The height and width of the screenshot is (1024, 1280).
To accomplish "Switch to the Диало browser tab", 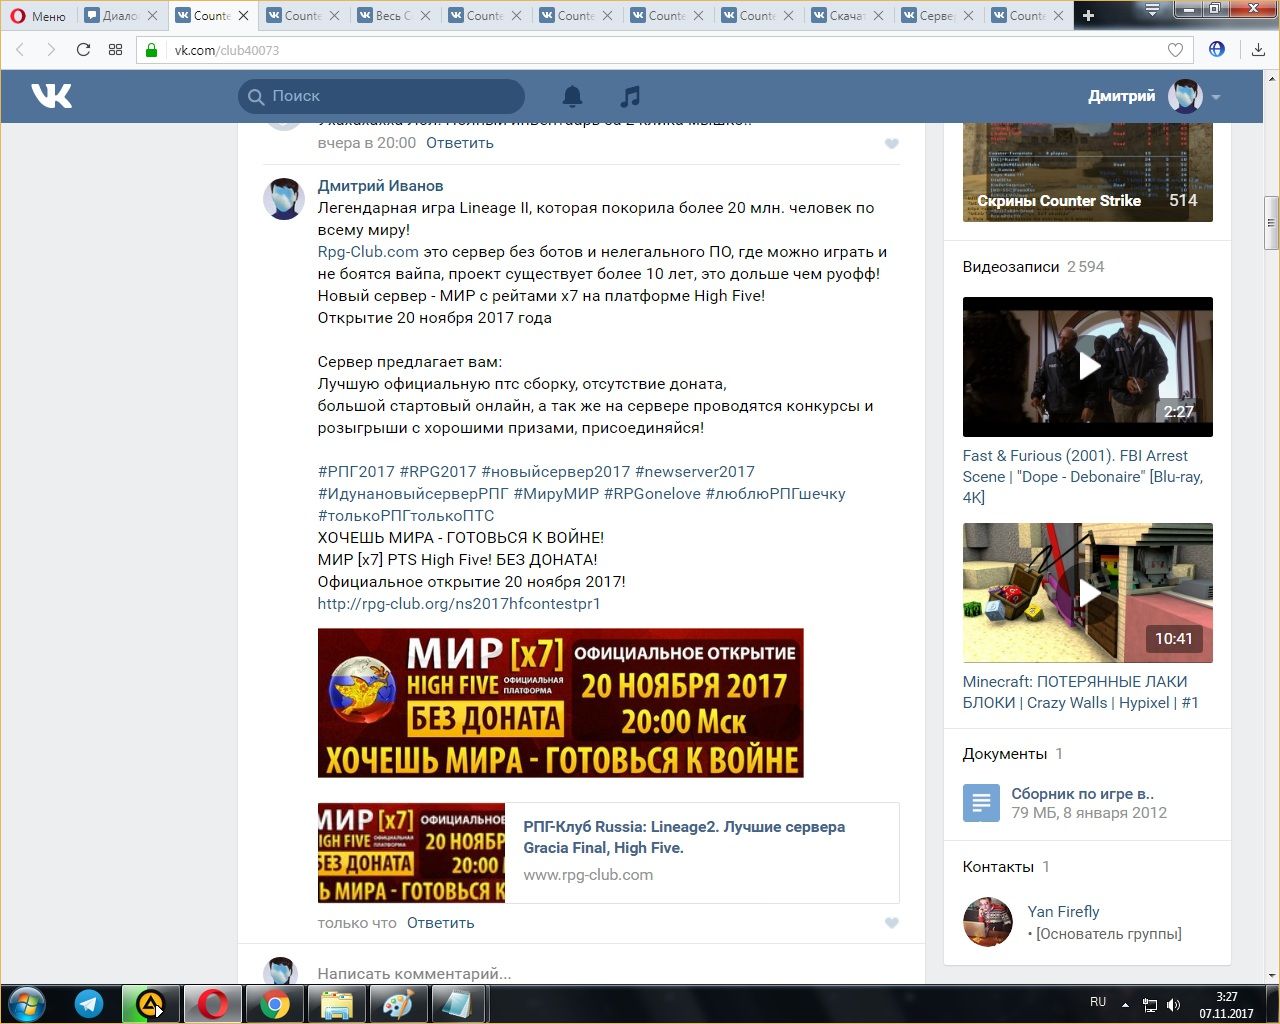I will (x=123, y=15).
